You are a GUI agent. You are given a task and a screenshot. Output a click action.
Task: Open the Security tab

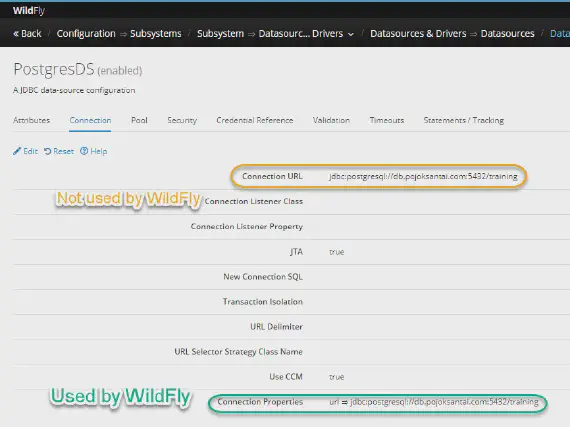tap(182, 120)
